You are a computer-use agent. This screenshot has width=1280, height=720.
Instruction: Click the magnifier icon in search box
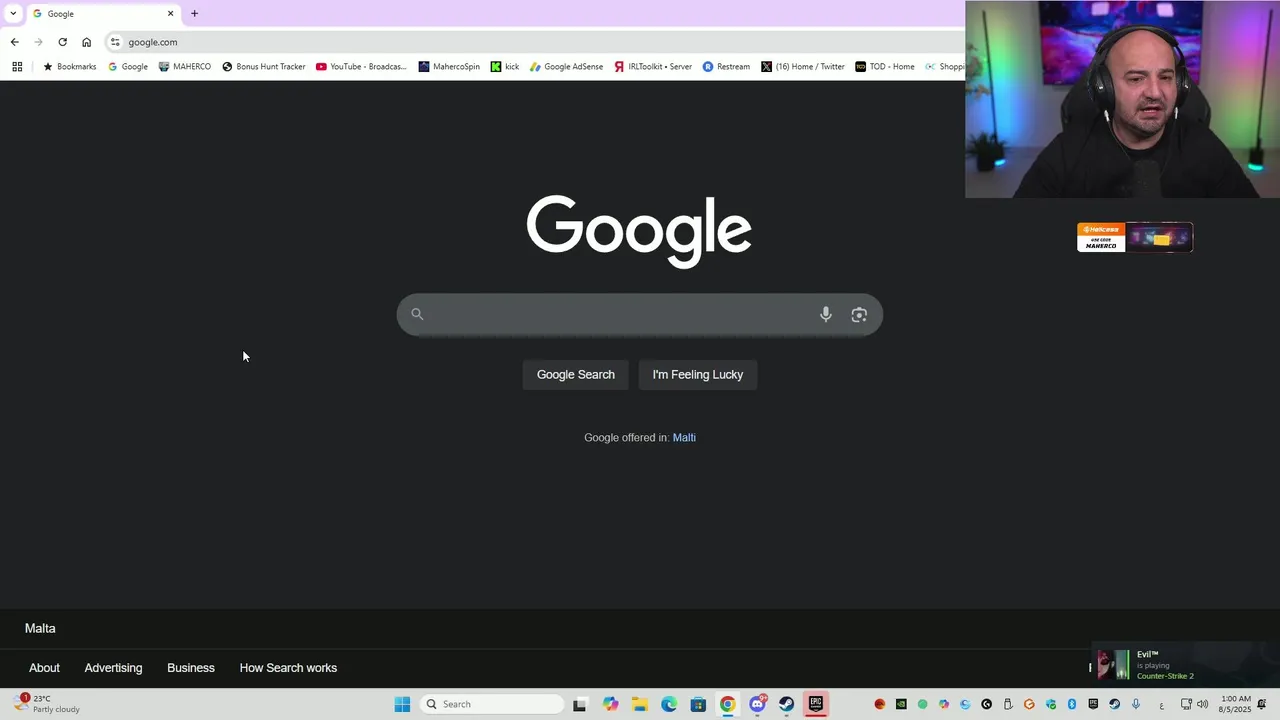[417, 315]
